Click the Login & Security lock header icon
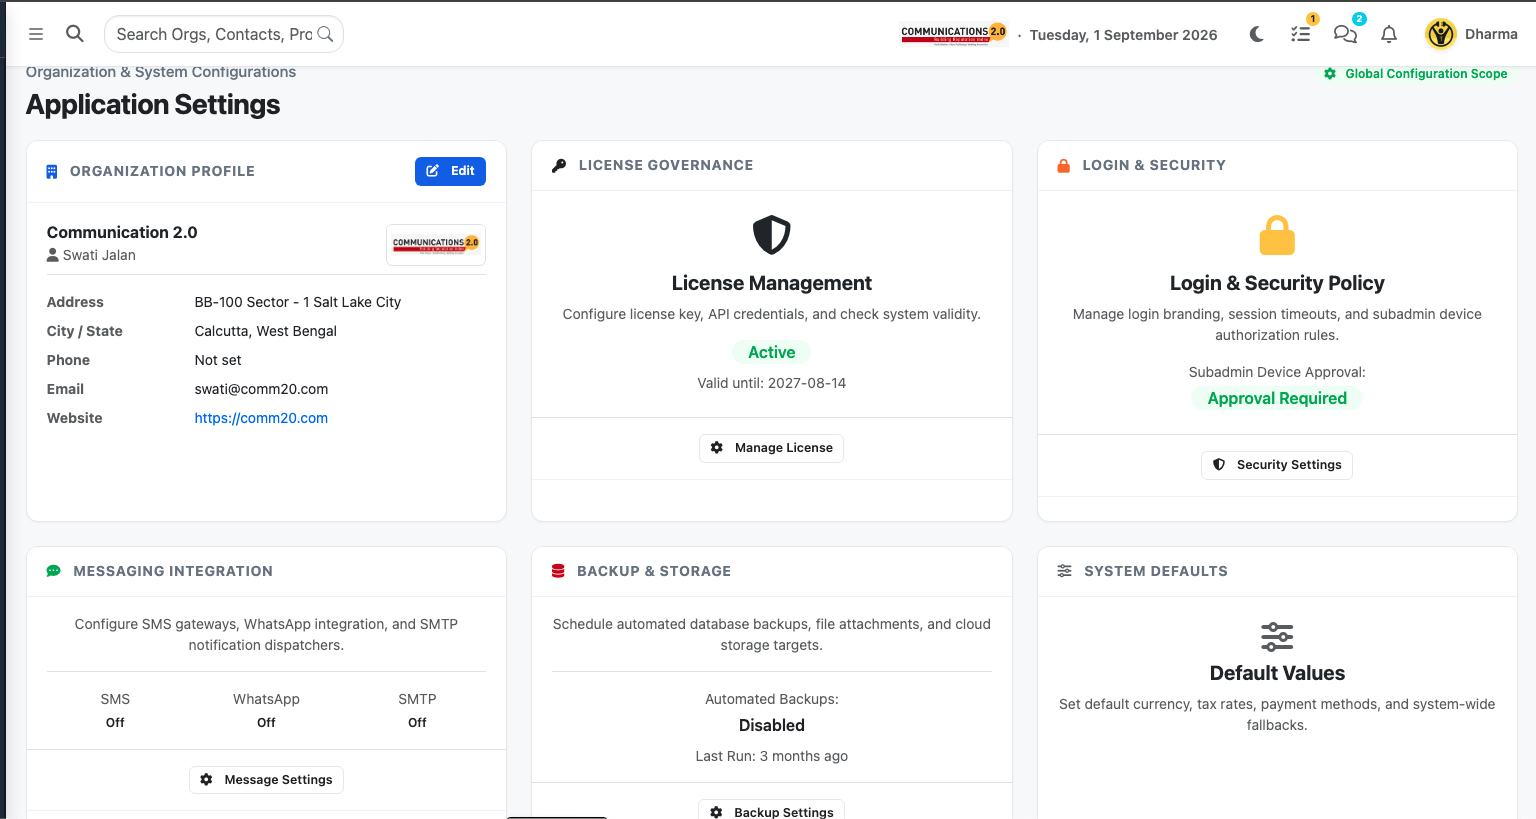This screenshot has height=819, width=1536. coord(1064,165)
